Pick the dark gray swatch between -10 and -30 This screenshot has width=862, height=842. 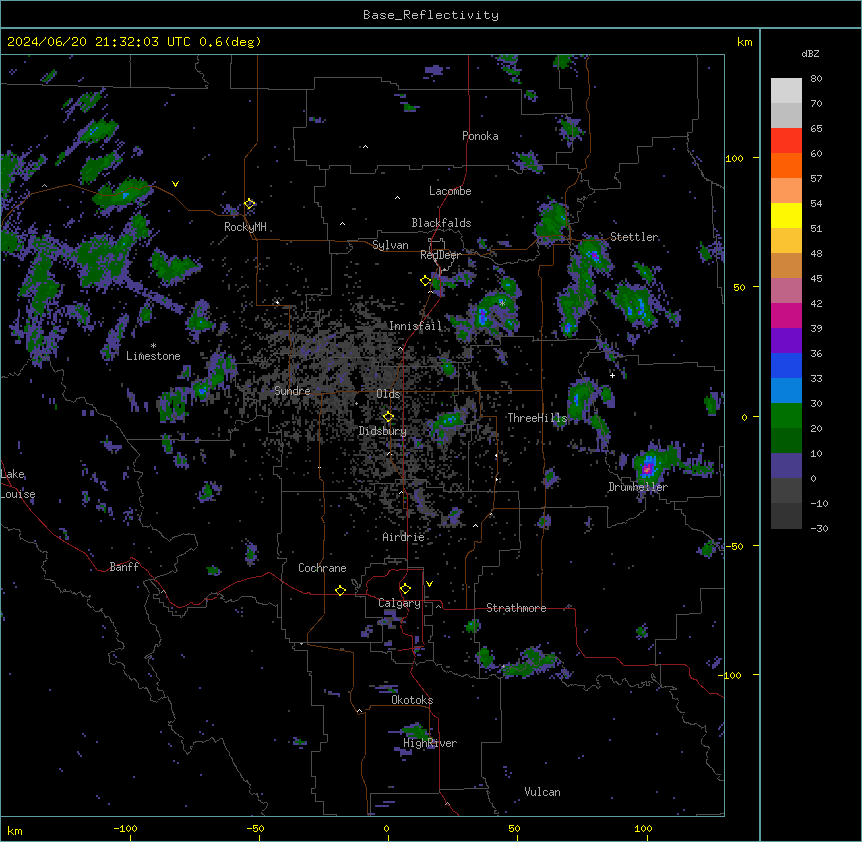(786, 516)
